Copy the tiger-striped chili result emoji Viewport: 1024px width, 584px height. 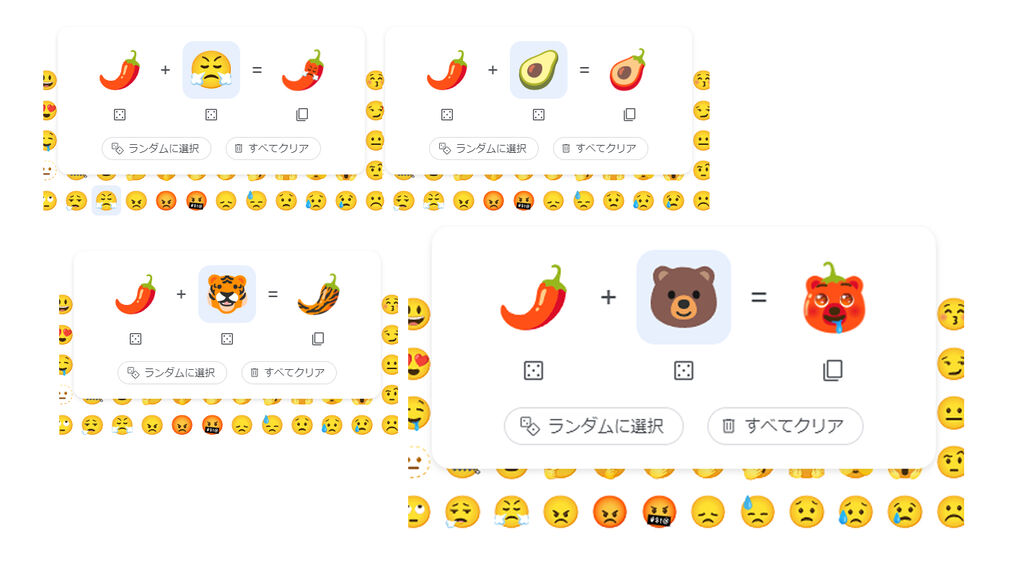(x=318, y=338)
